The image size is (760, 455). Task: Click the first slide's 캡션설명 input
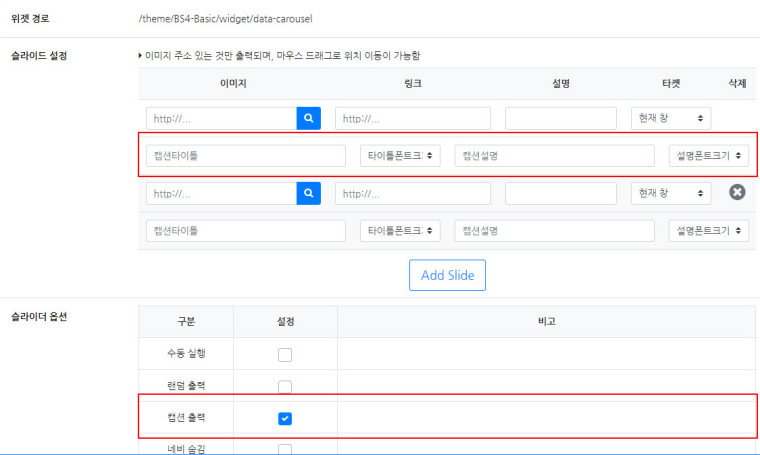pyautogui.click(x=553, y=156)
